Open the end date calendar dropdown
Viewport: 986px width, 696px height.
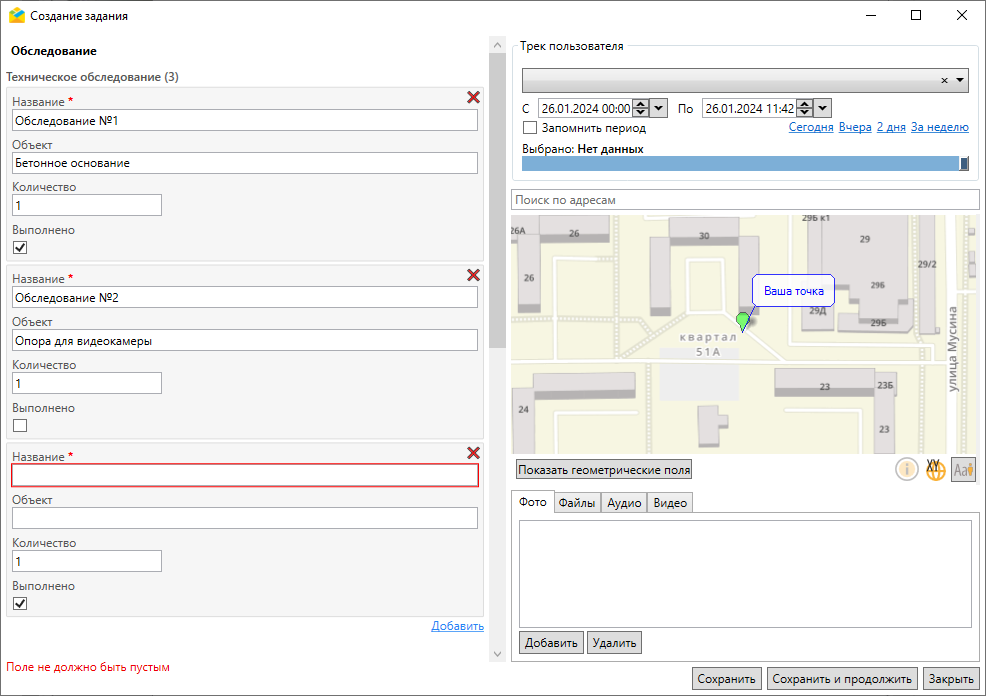(x=822, y=108)
